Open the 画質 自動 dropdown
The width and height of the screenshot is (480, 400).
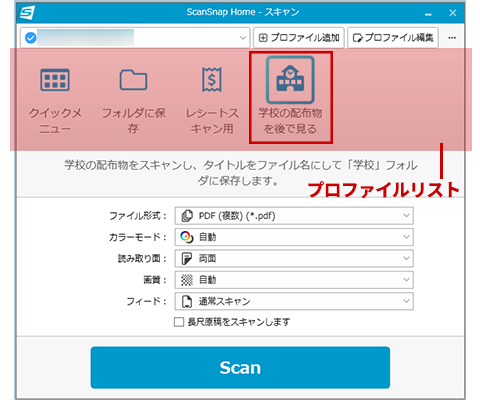(x=294, y=280)
